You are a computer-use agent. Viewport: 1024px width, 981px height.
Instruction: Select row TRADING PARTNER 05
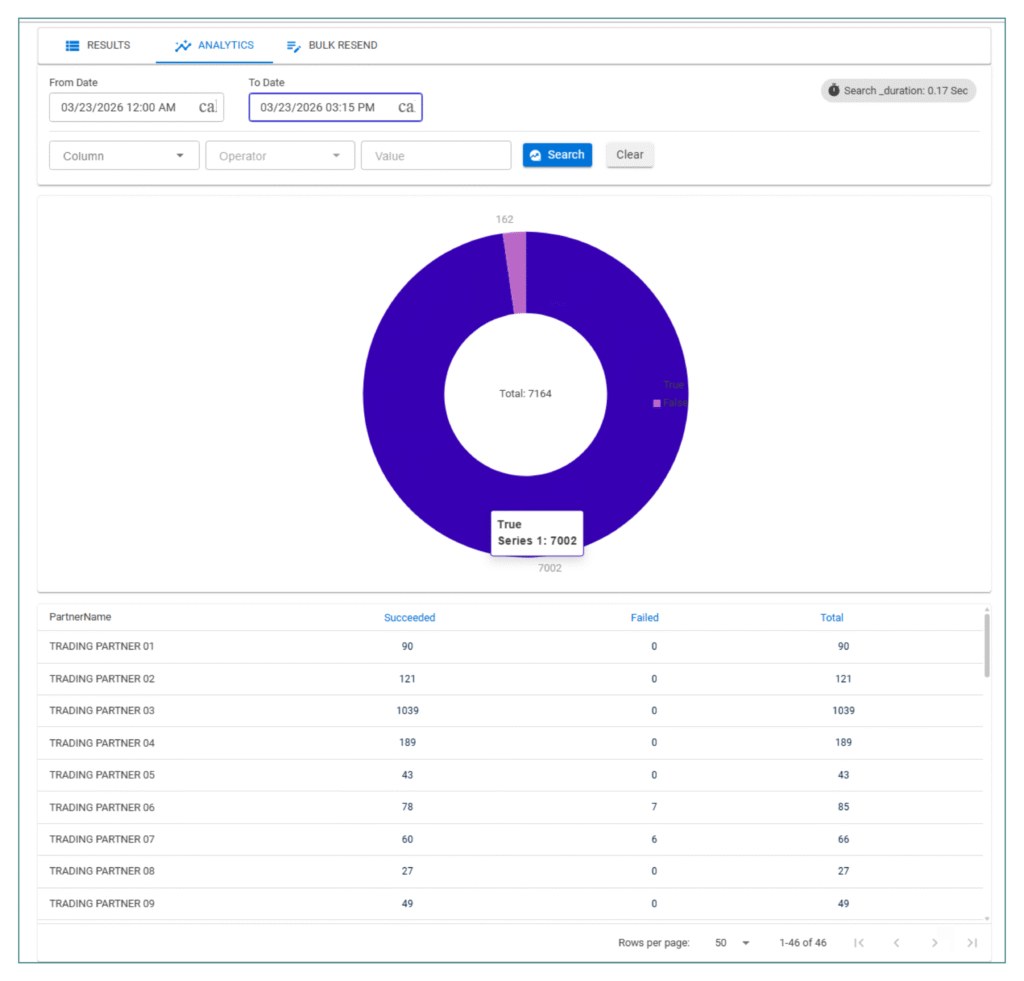[511, 775]
